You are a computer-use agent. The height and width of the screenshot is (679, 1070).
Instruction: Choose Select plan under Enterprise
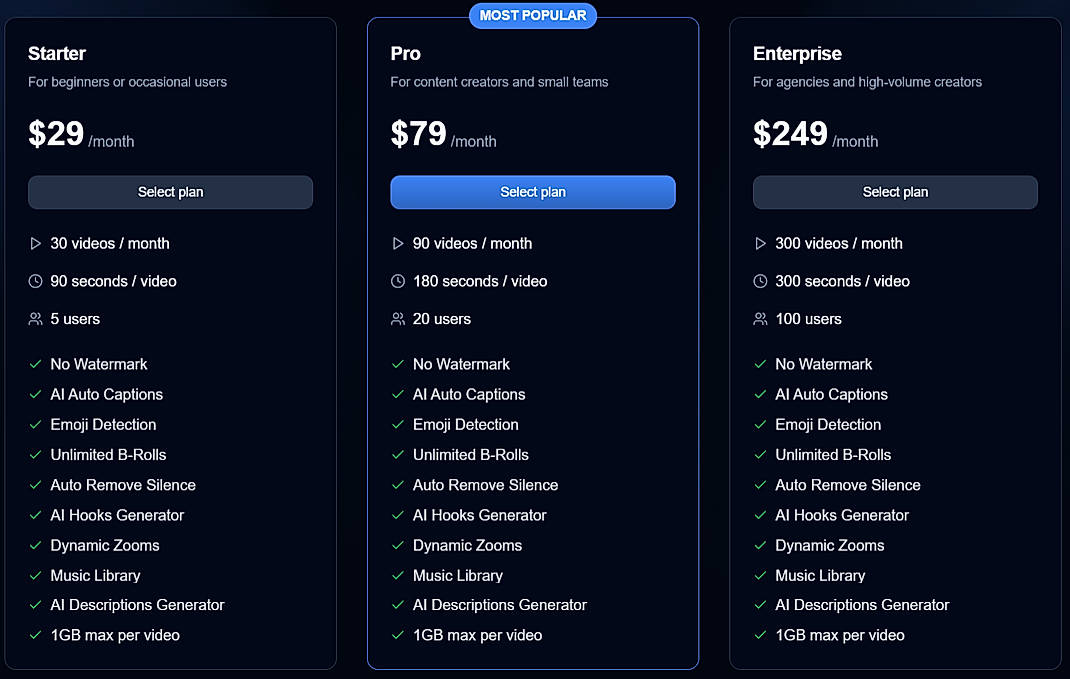click(895, 192)
